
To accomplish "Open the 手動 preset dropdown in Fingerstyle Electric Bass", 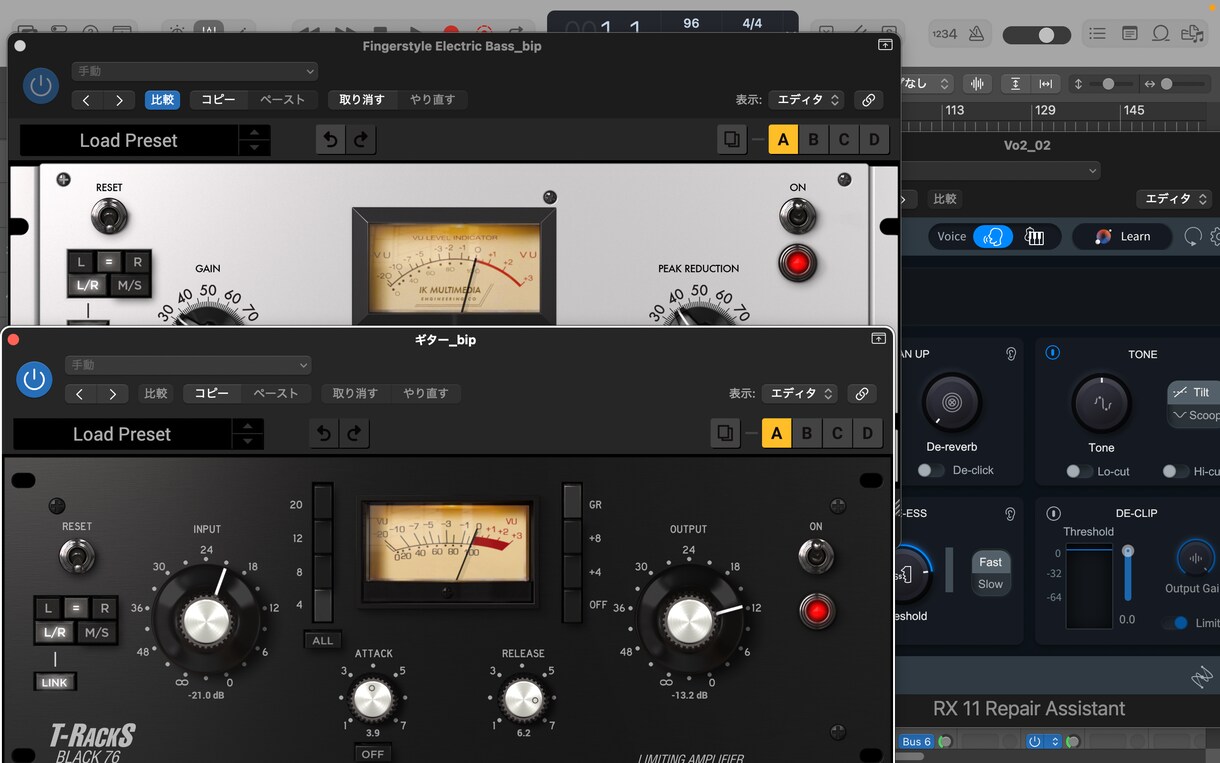I will (195, 71).
